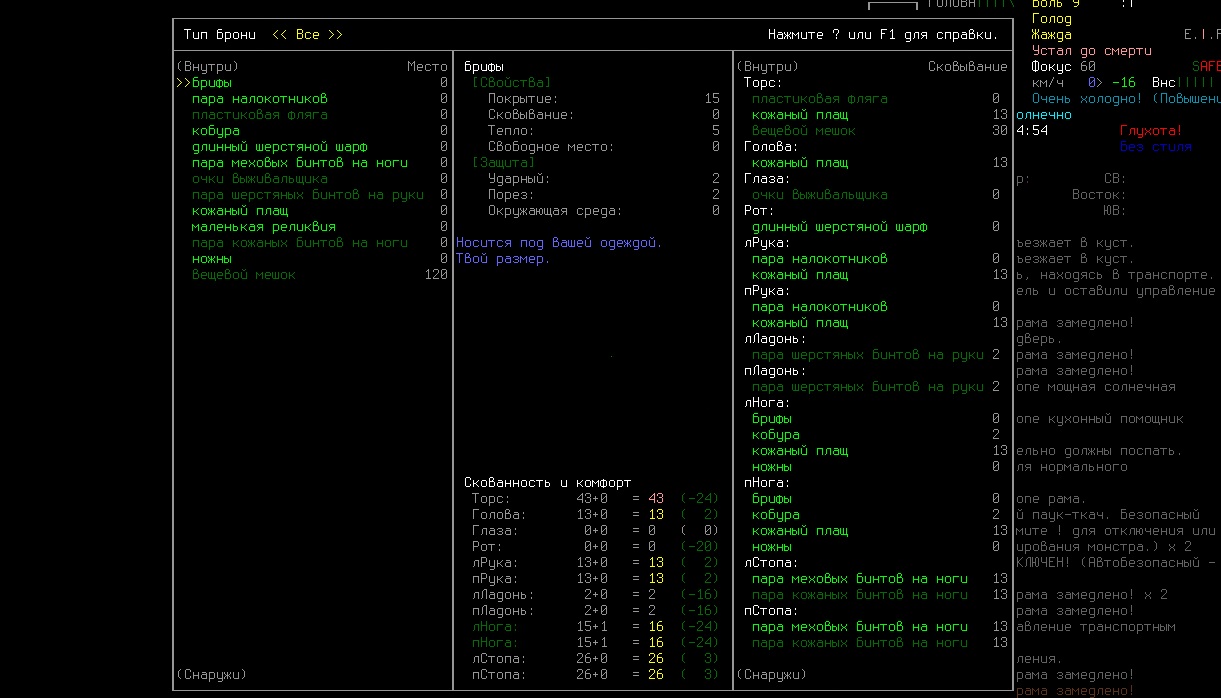Click the >> armor type next arrow
Viewport: 1221px width, 698px height.
click(336, 34)
